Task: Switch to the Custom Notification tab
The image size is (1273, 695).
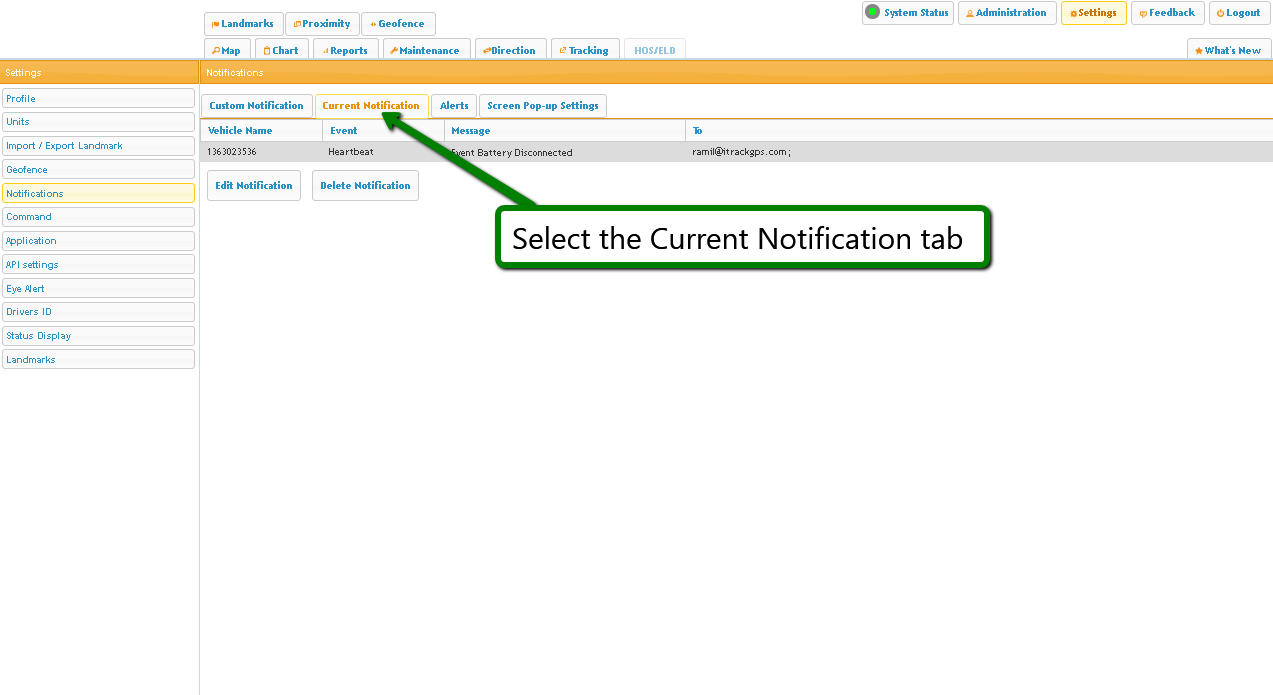Action: click(256, 106)
